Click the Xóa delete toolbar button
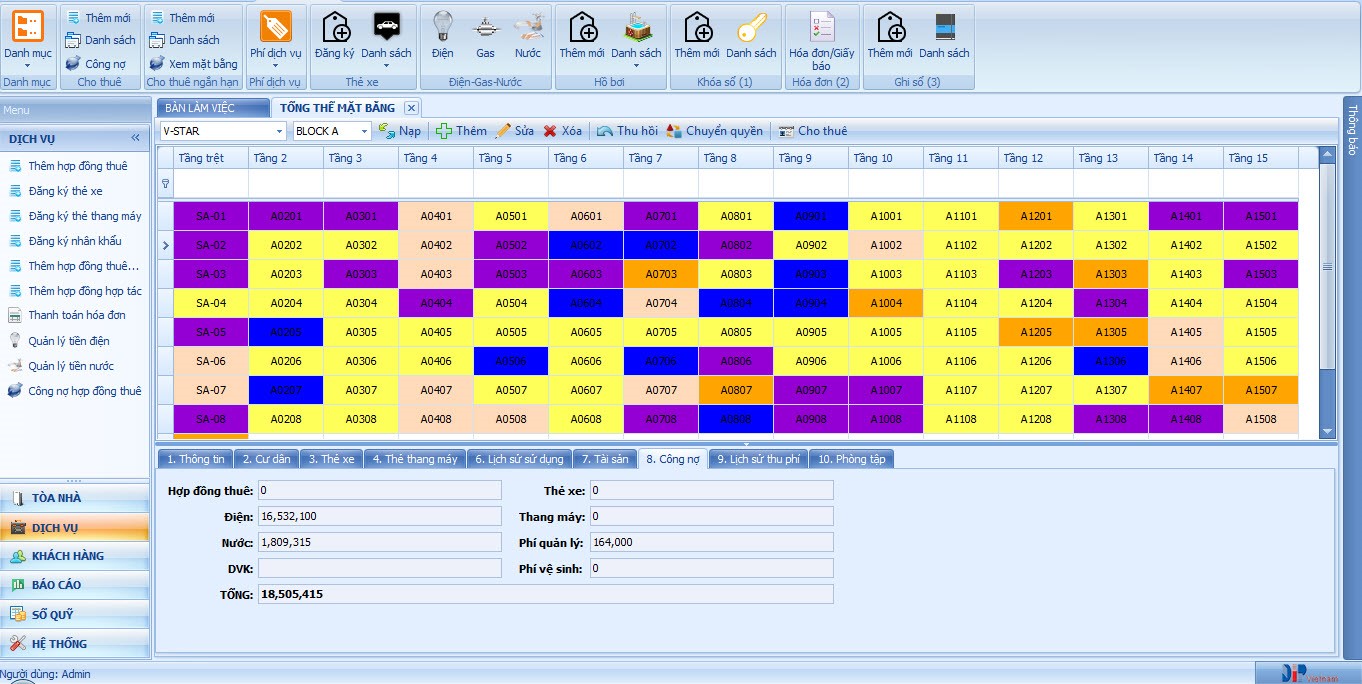1362x684 pixels. (562, 131)
